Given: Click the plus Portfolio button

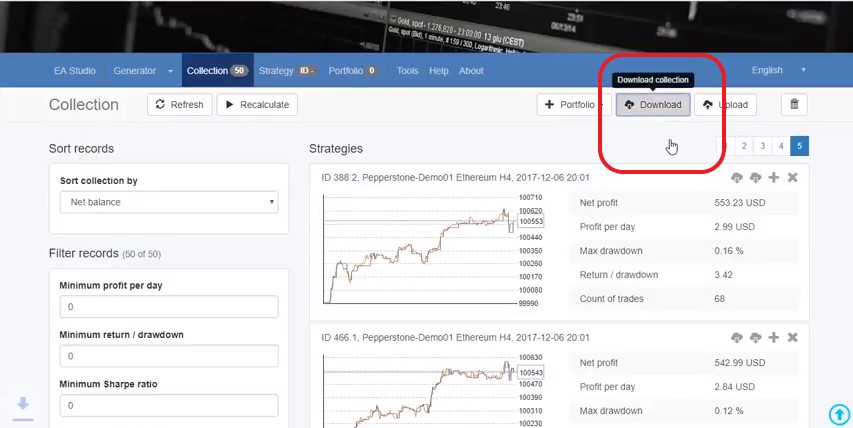Looking at the screenshot, I should [574, 104].
